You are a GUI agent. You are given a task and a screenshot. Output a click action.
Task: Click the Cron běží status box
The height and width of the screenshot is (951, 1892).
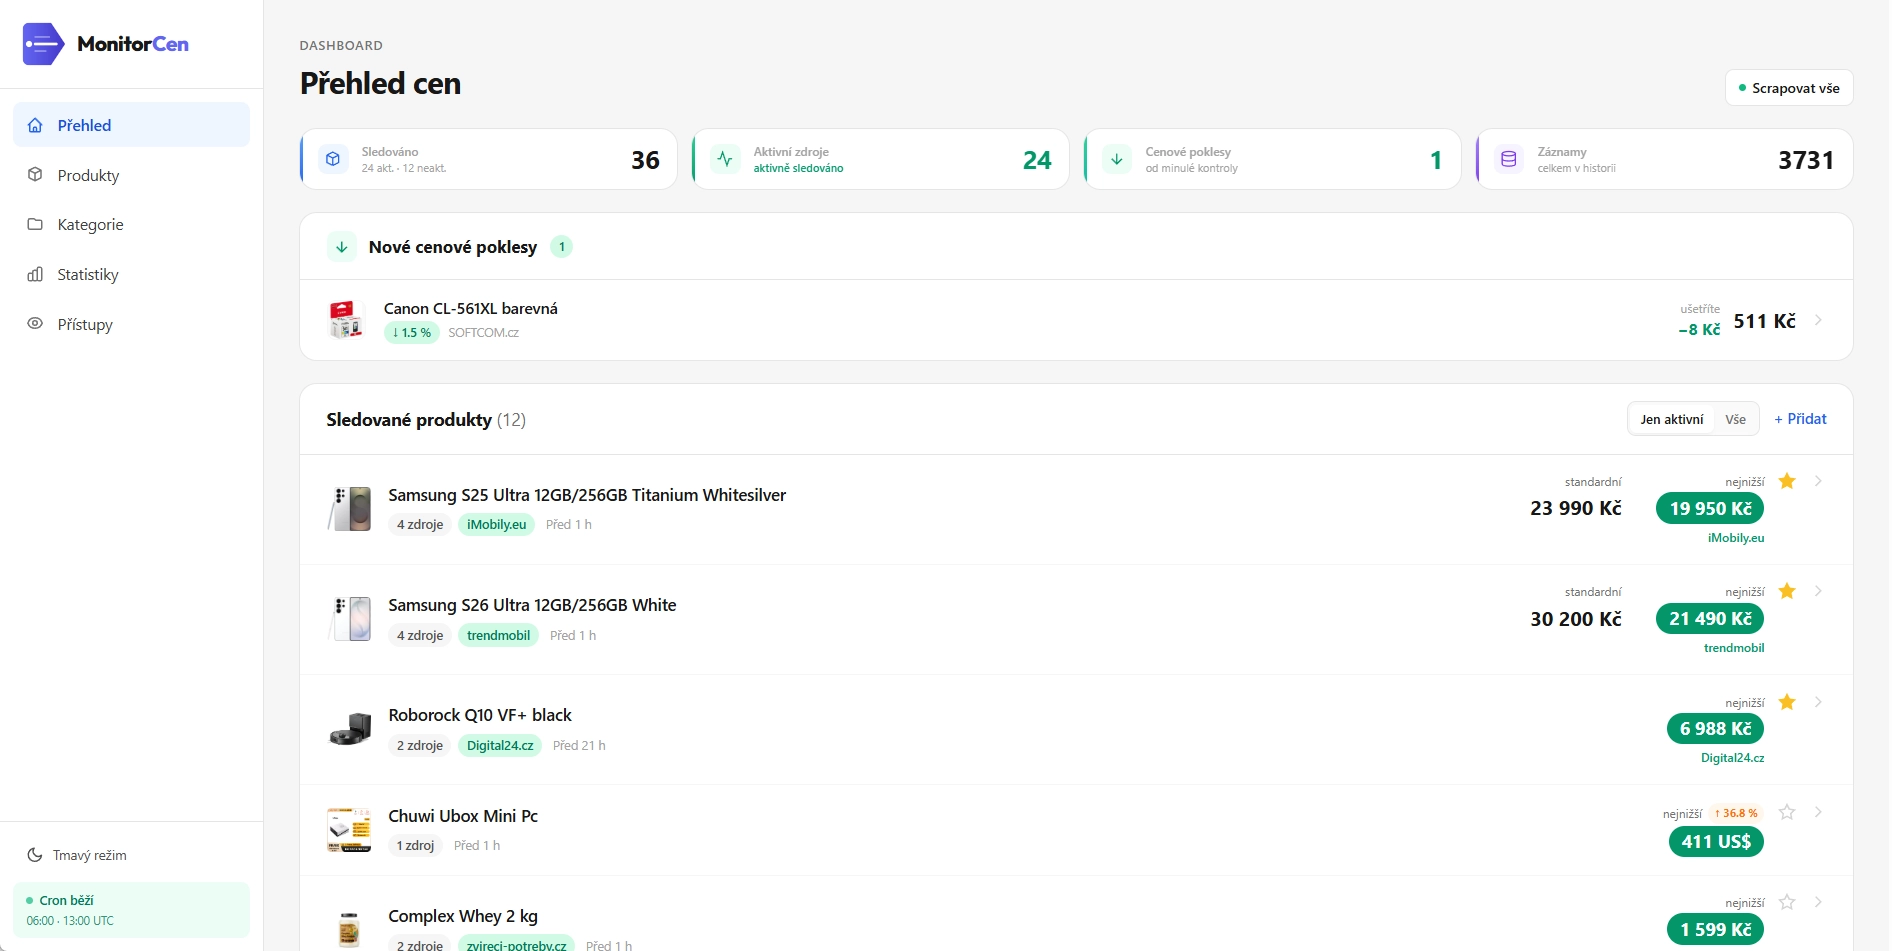click(131, 910)
